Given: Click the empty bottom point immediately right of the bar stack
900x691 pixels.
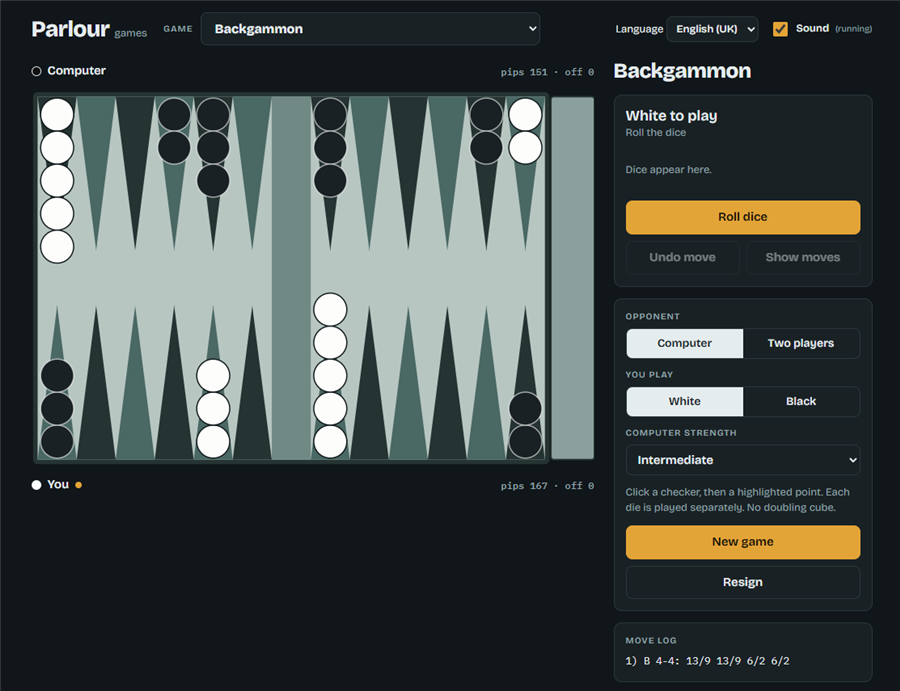Looking at the screenshot, I should tap(369, 383).
